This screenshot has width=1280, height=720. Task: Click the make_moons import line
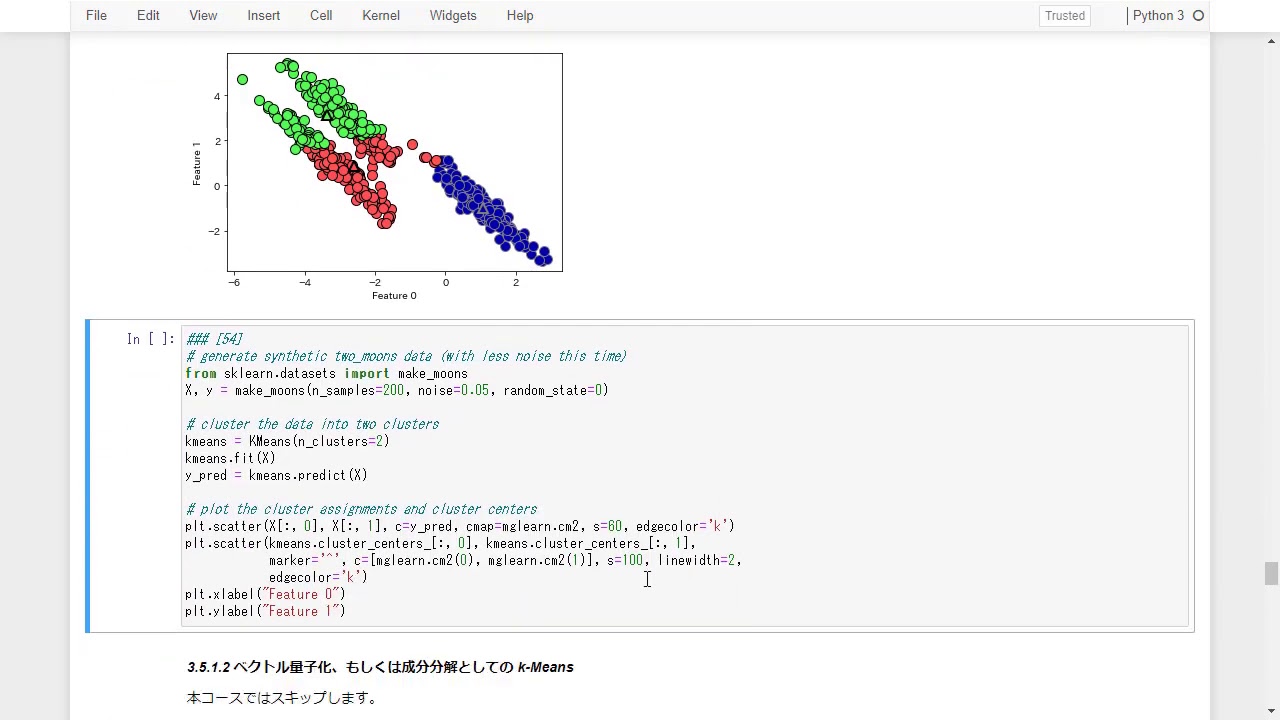pos(326,373)
